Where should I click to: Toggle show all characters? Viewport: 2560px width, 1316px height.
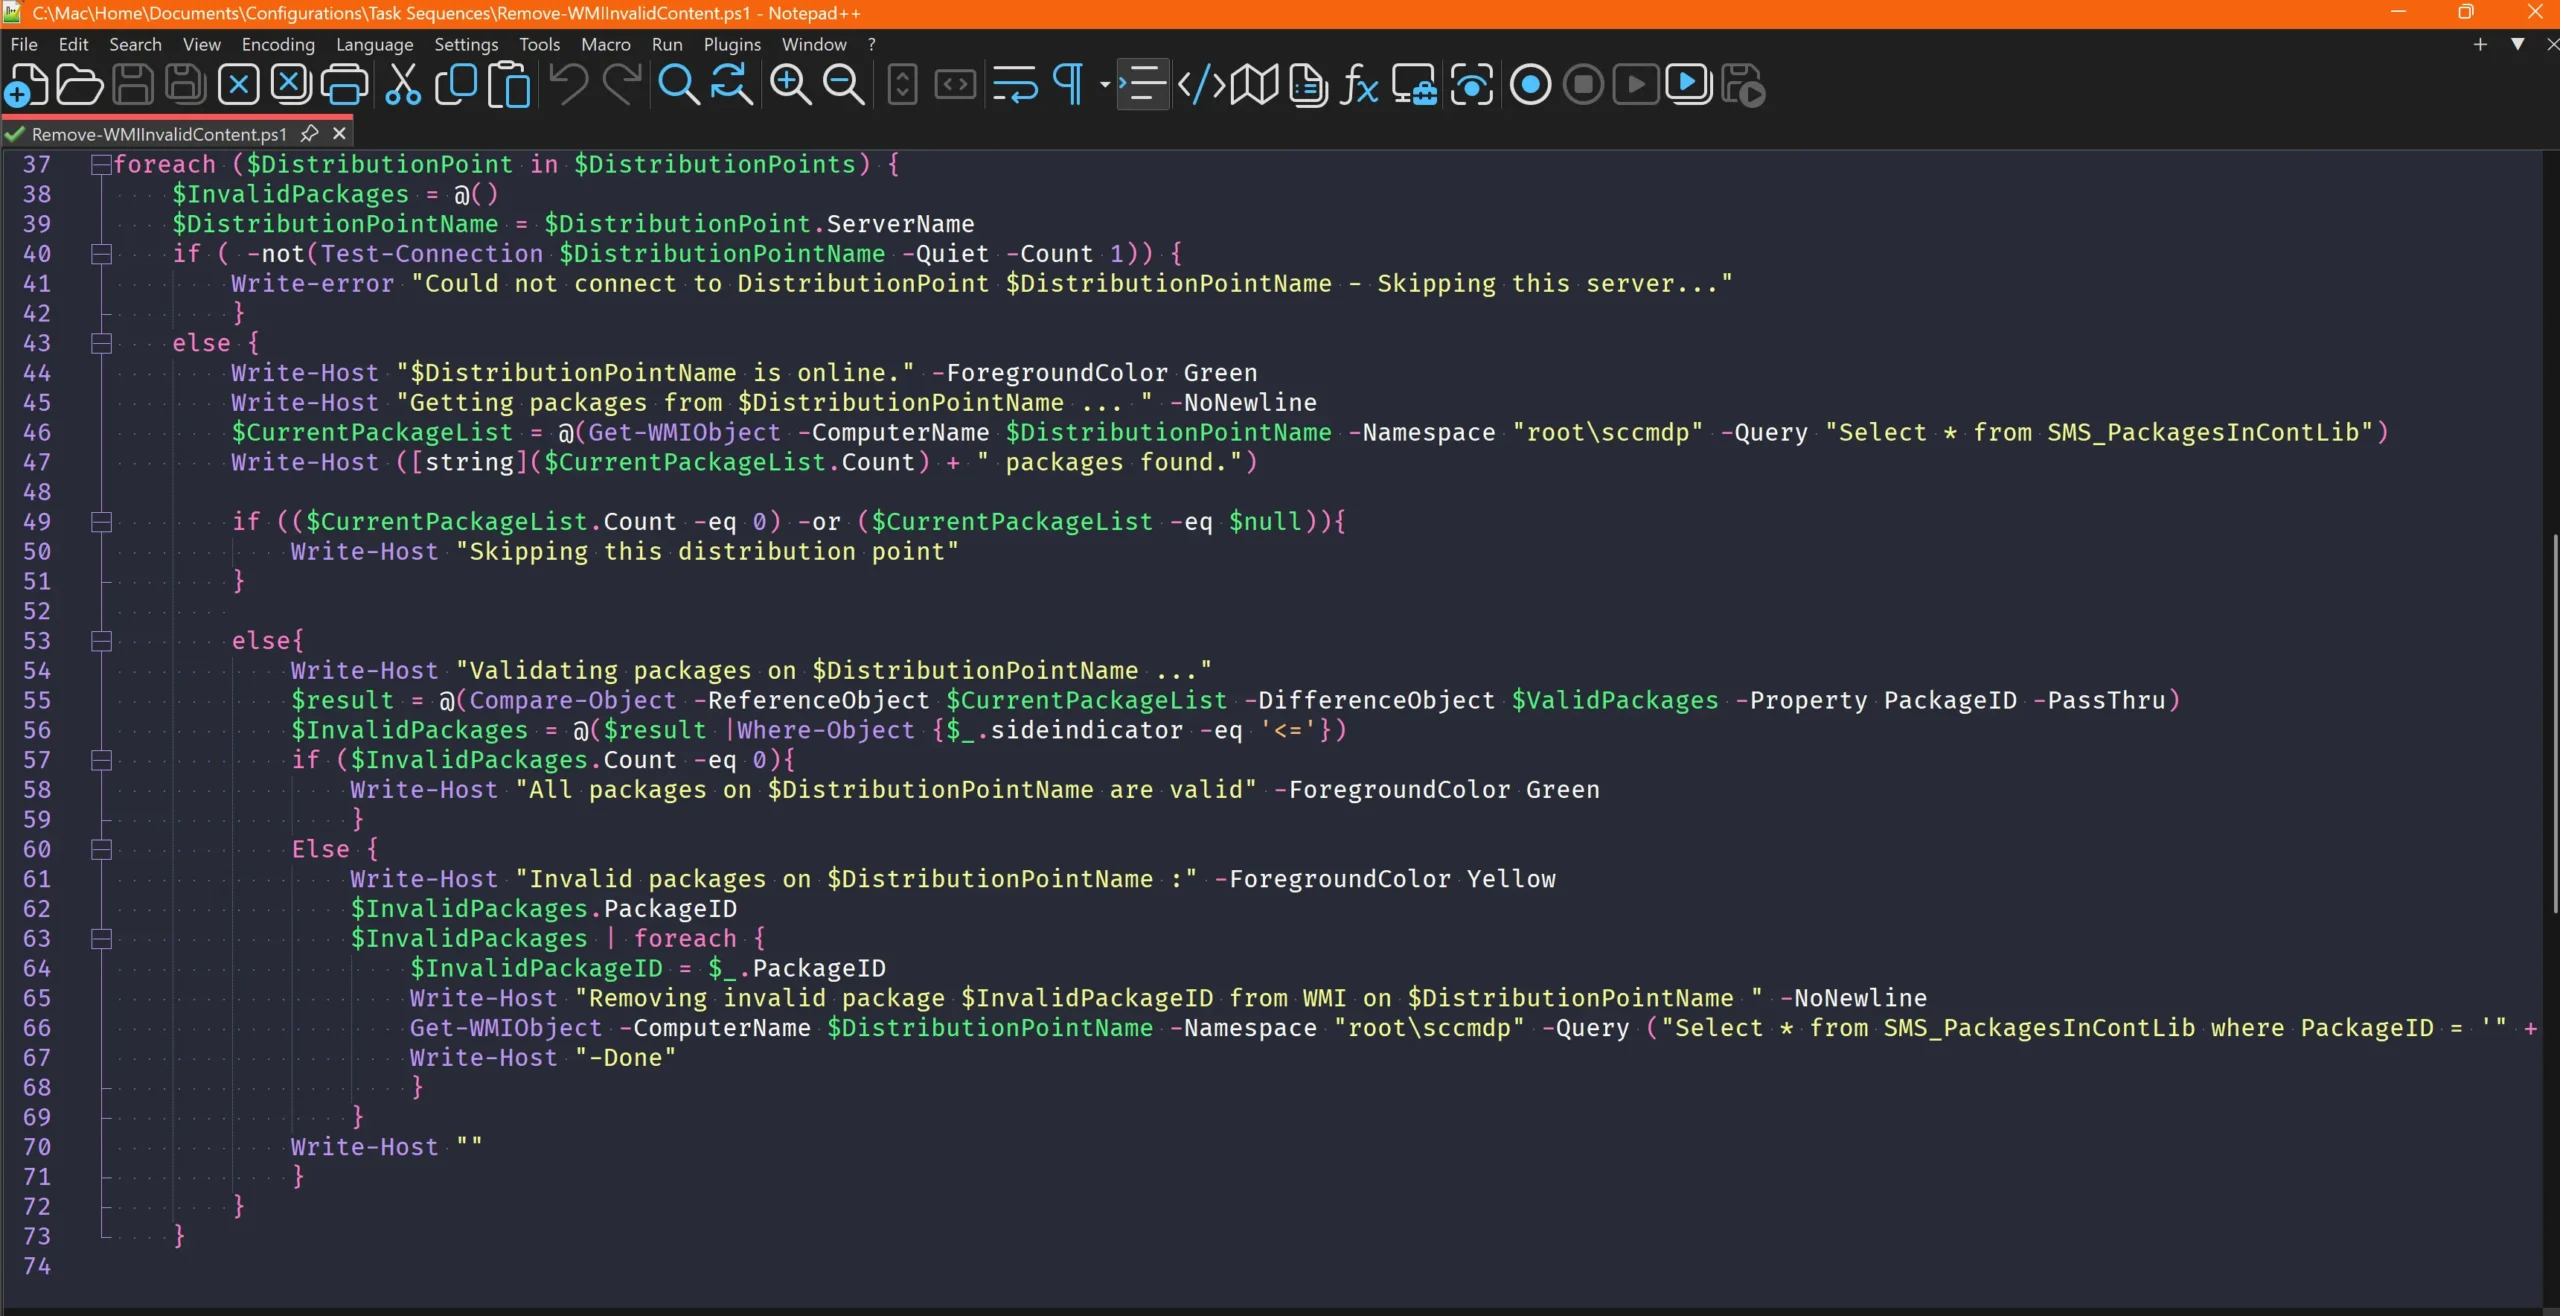(x=1068, y=85)
